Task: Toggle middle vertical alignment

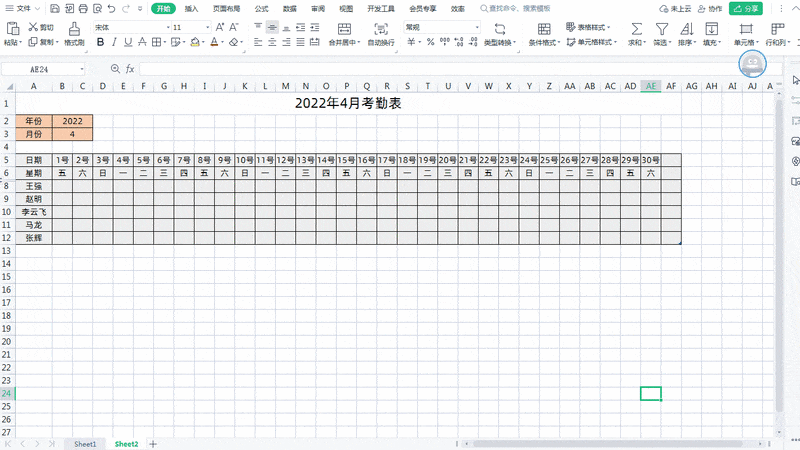Action: pos(272,27)
